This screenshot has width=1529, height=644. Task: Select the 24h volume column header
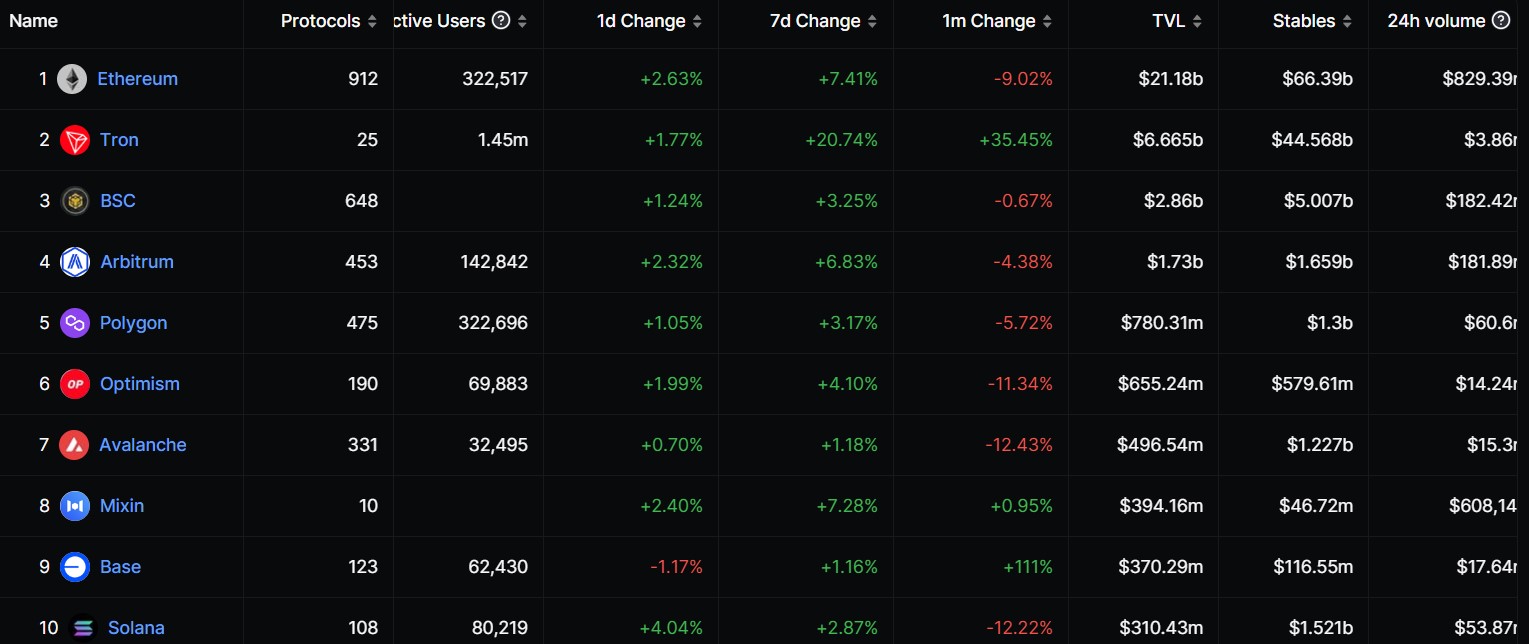point(1436,19)
